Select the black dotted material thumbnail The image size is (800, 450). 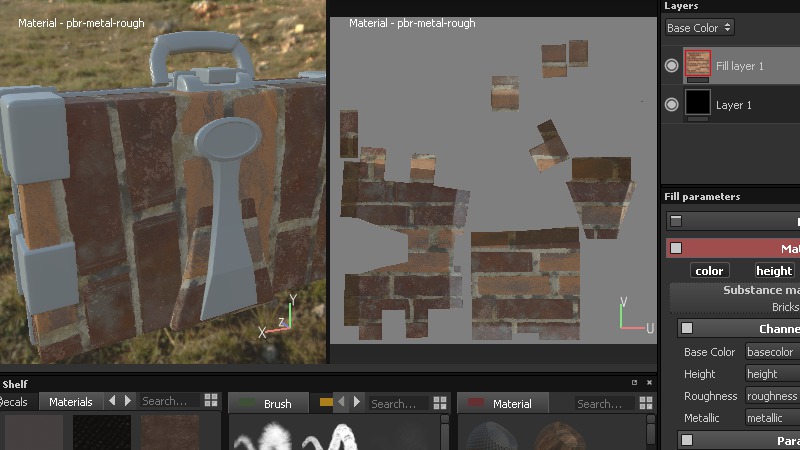coord(102,432)
